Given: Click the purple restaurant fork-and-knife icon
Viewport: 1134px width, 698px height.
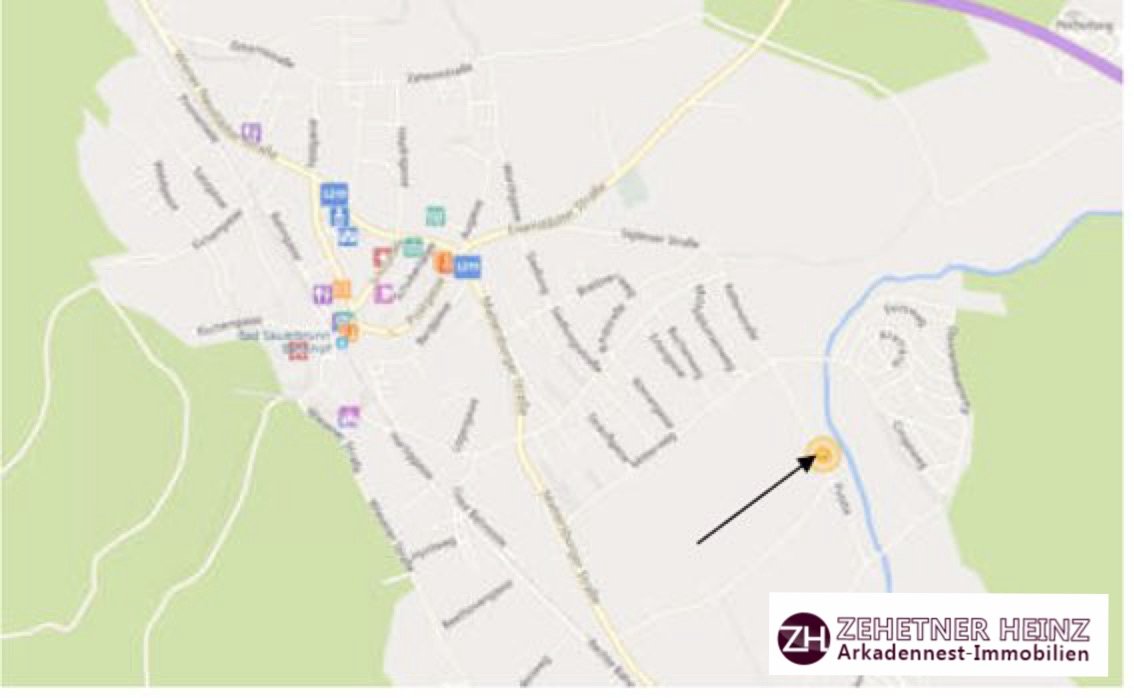Looking at the screenshot, I should coord(323,293).
